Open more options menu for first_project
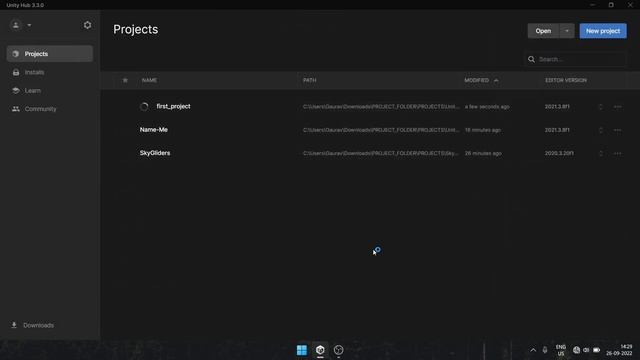This screenshot has width=640, height=360. coord(617,107)
